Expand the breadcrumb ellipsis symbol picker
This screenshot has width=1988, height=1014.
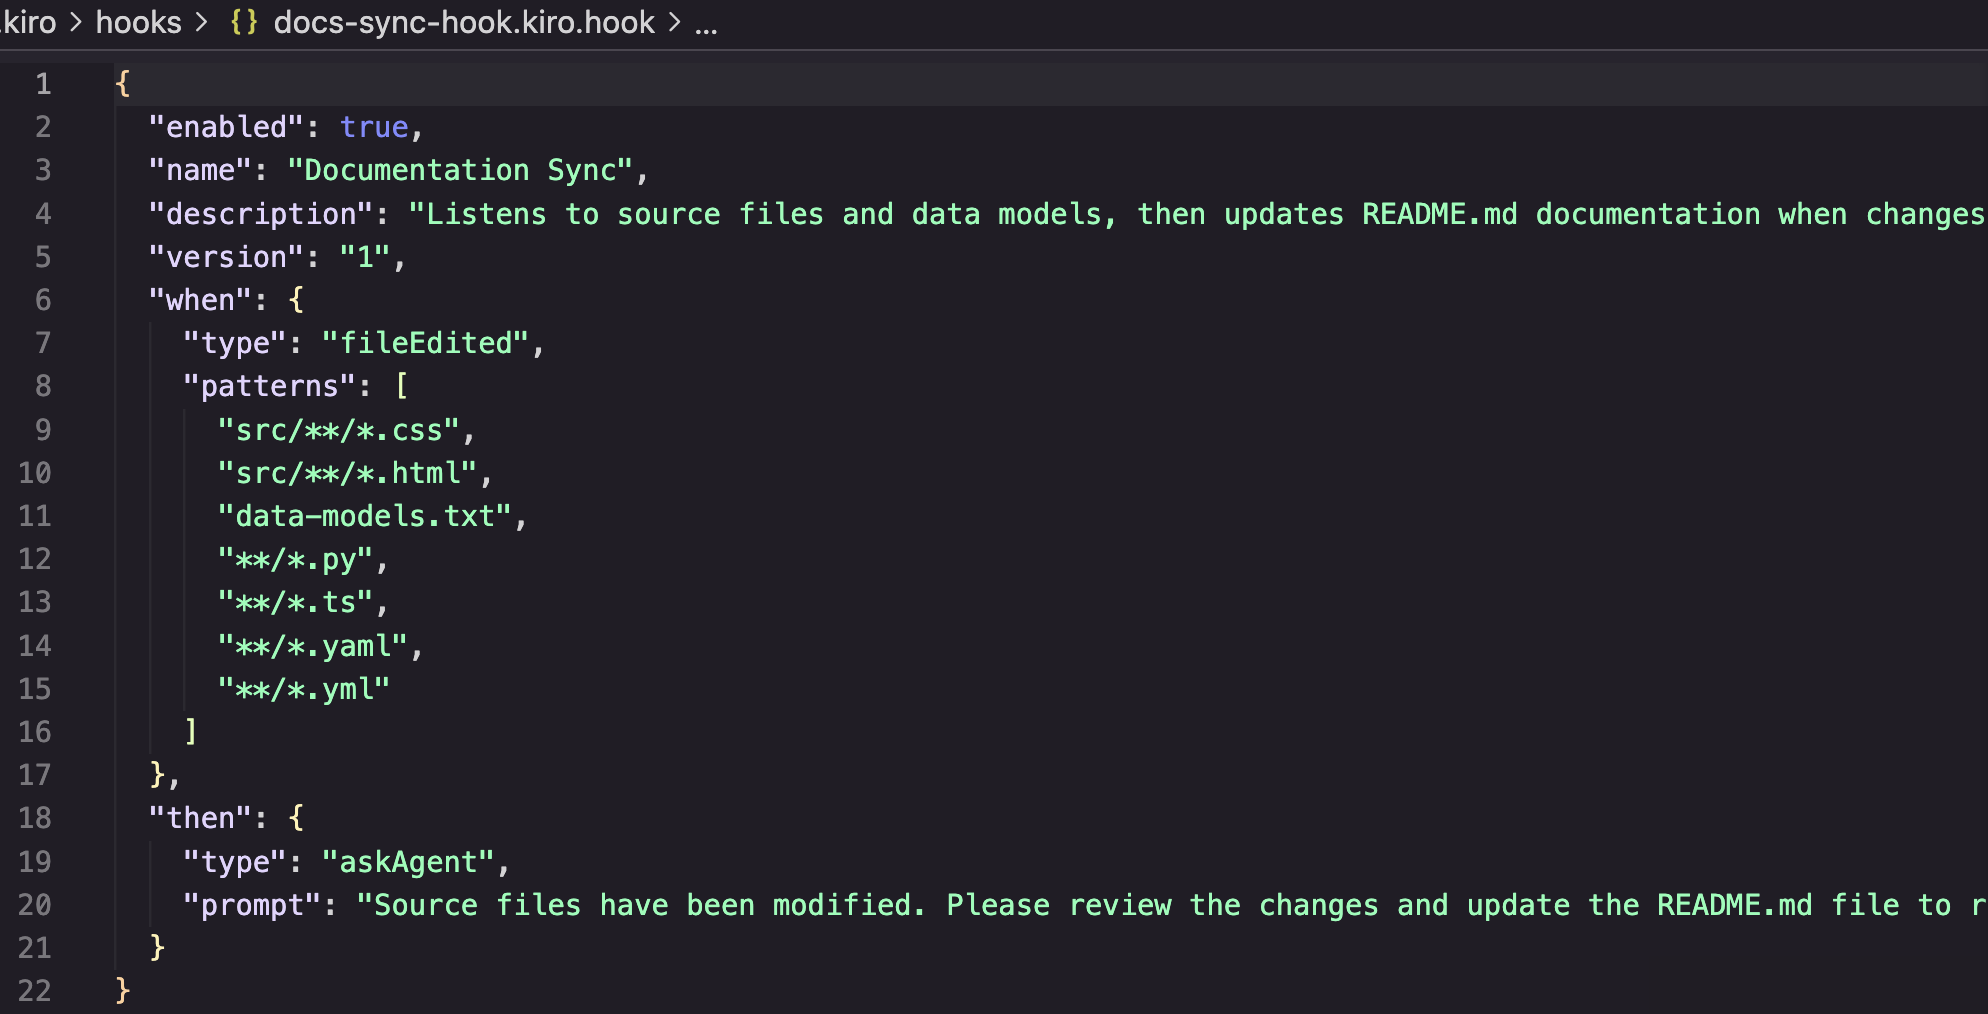click(x=706, y=24)
